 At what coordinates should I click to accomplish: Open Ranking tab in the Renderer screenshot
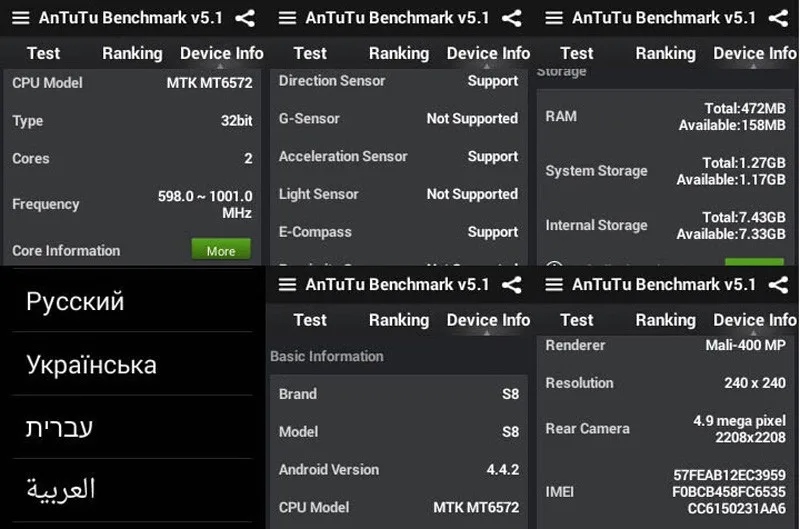point(666,320)
